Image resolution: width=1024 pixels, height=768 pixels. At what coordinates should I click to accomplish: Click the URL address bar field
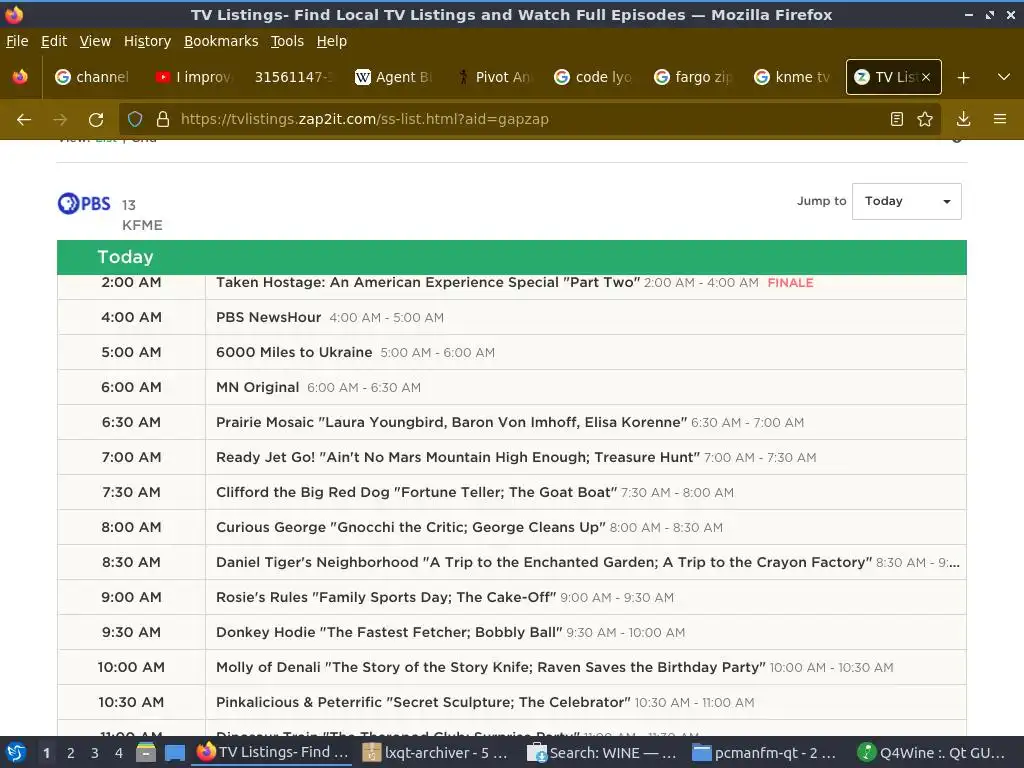(x=529, y=119)
